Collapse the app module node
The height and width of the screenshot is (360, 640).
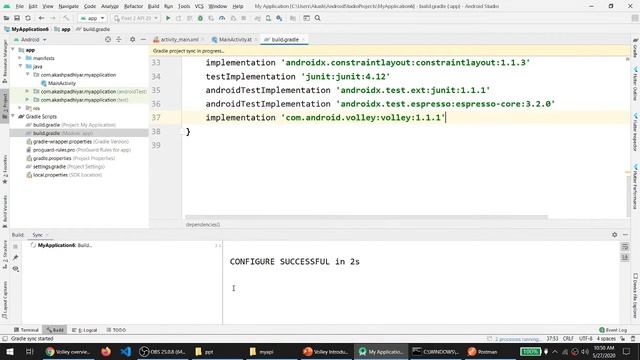pyautogui.click(x=13, y=50)
